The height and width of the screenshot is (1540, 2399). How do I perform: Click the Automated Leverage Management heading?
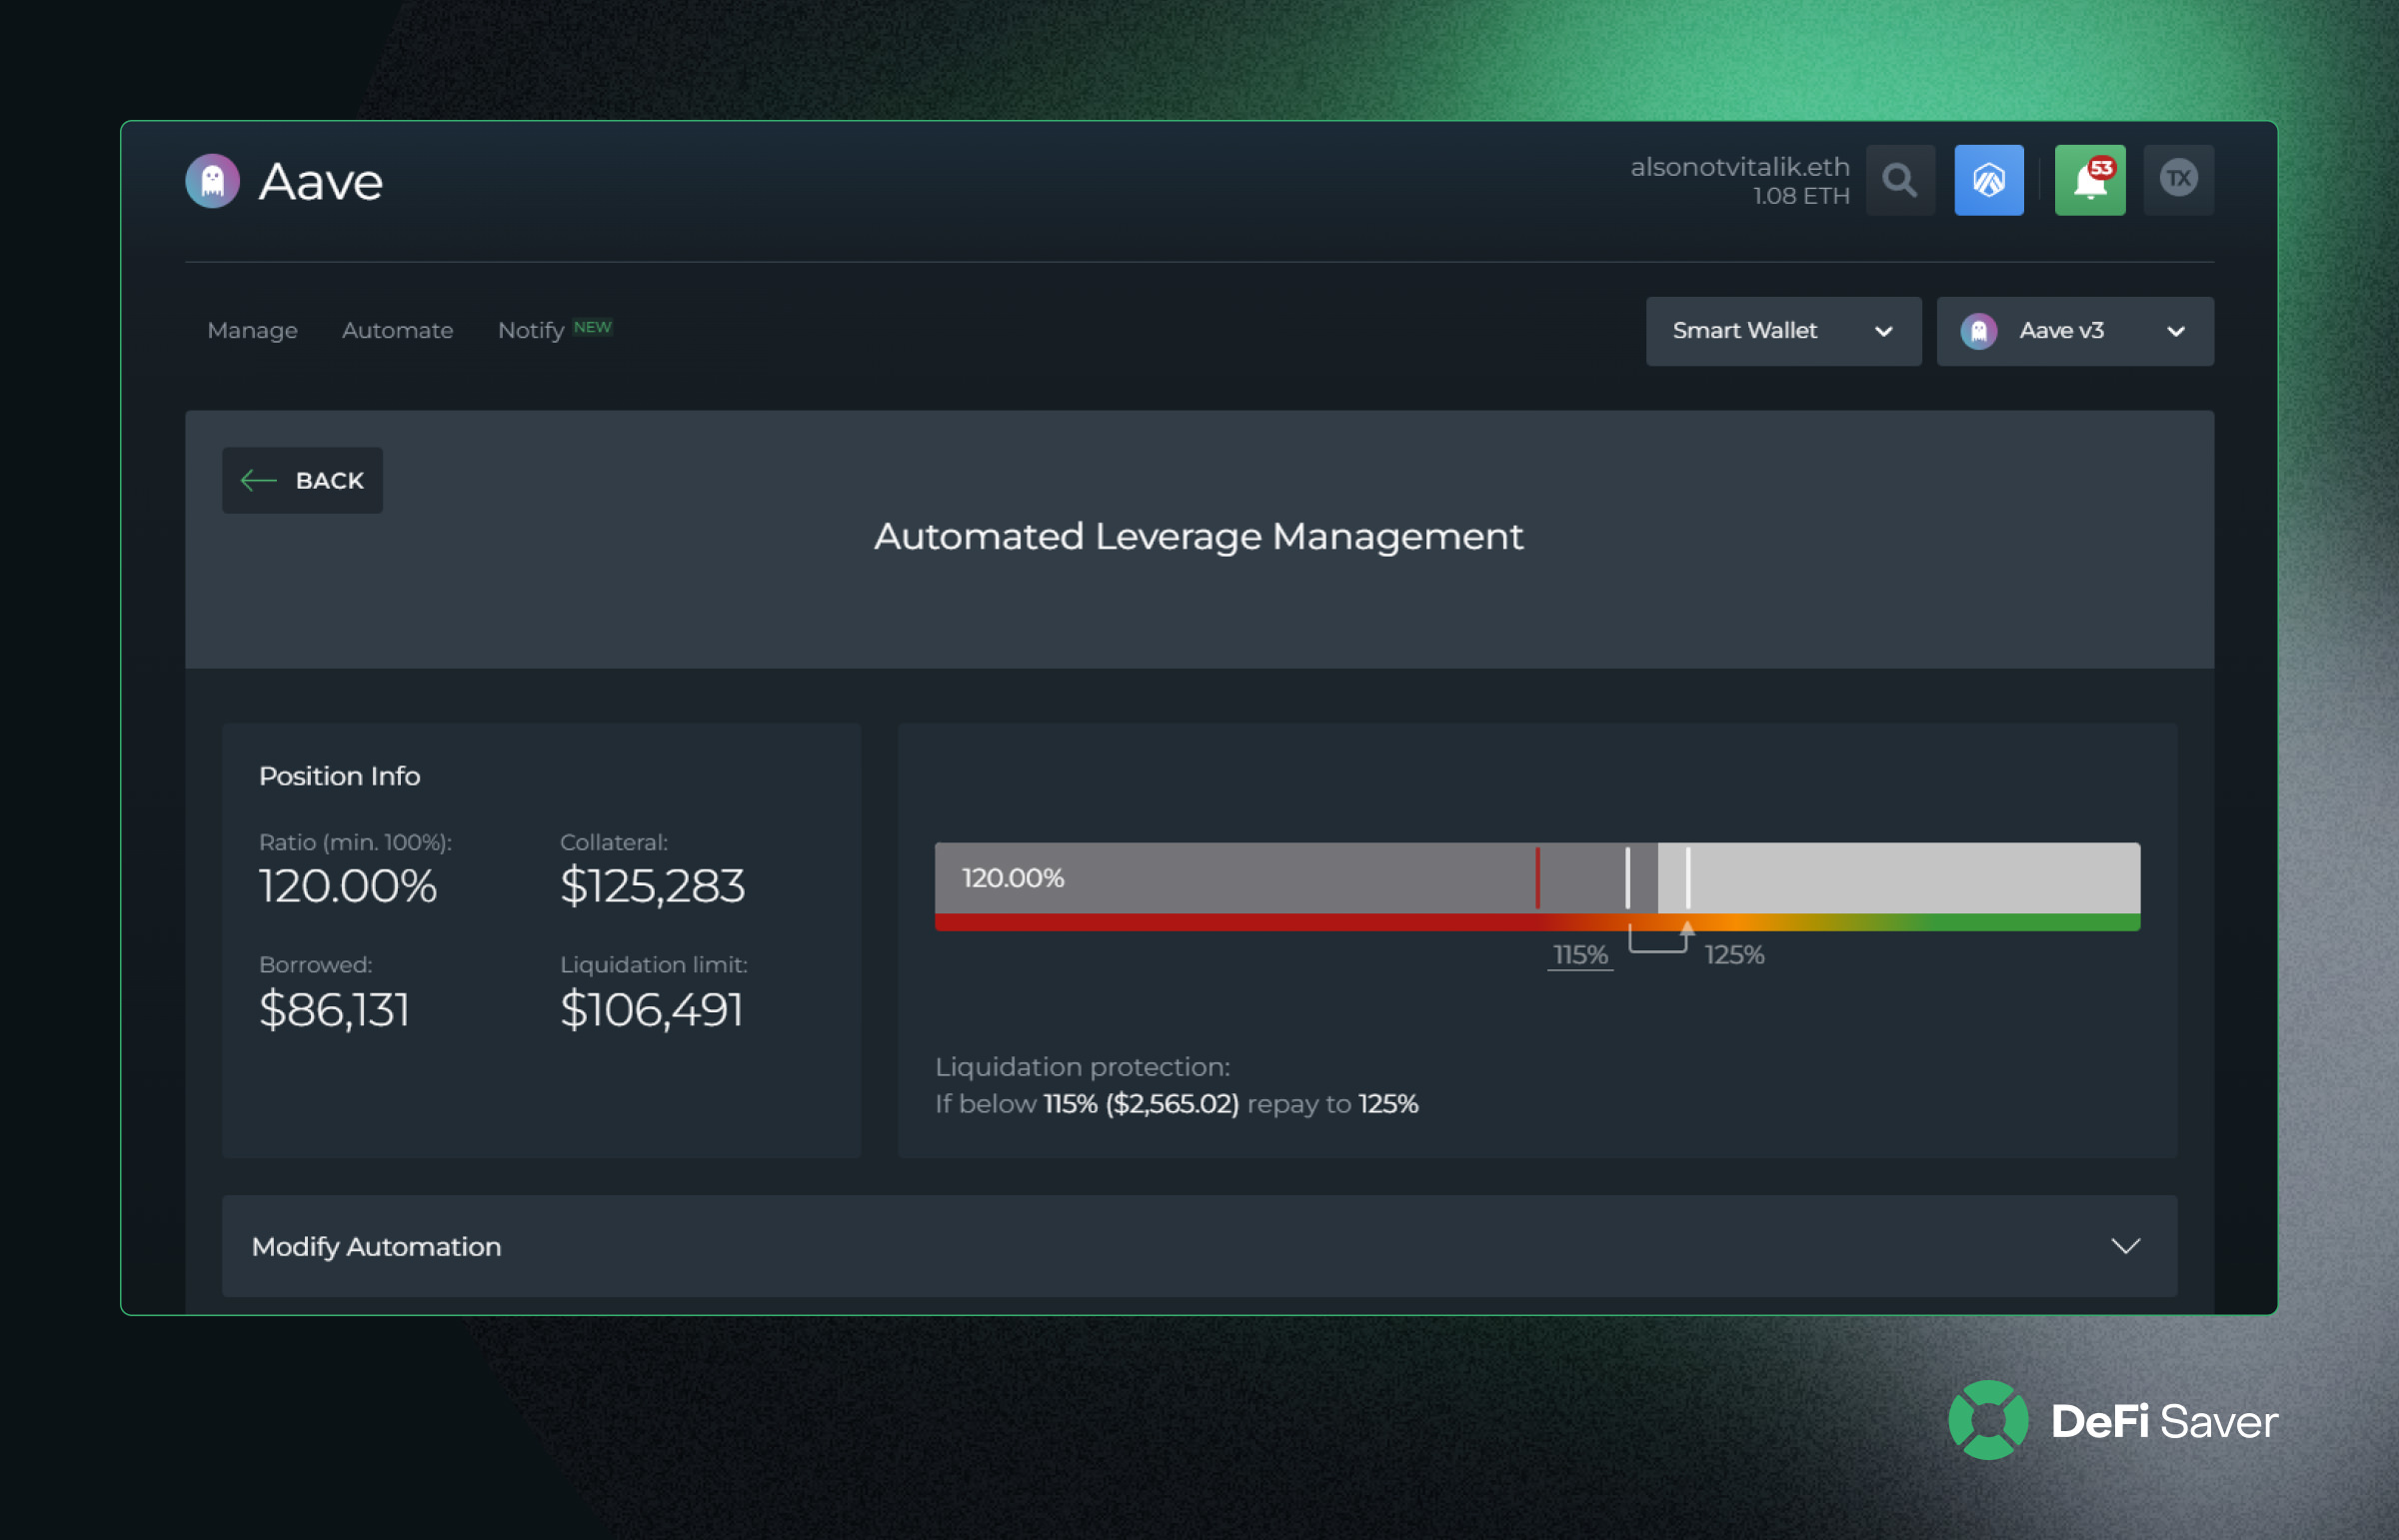(x=1199, y=537)
